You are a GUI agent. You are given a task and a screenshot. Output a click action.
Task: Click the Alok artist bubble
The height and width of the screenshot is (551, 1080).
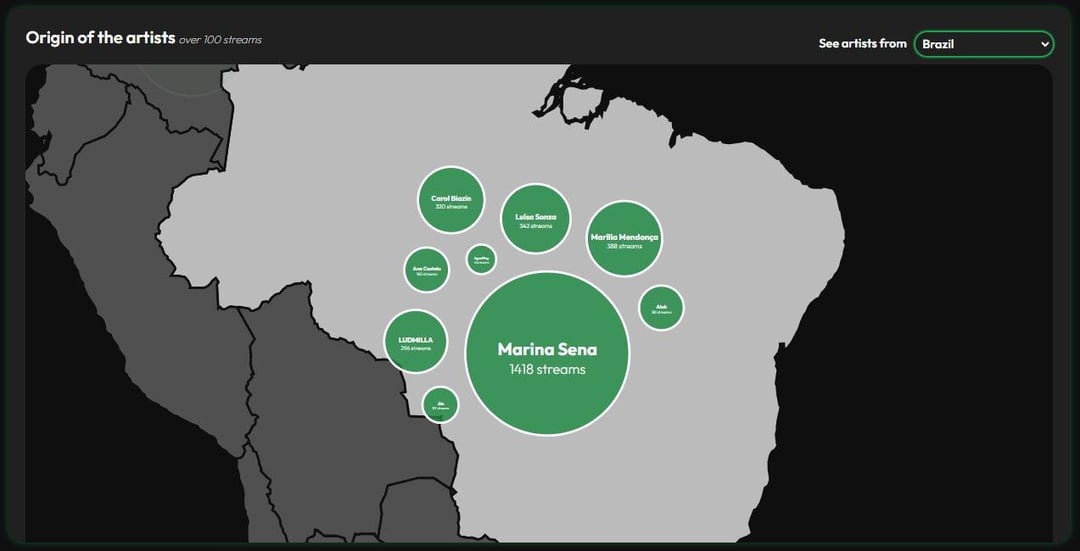tap(661, 308)
